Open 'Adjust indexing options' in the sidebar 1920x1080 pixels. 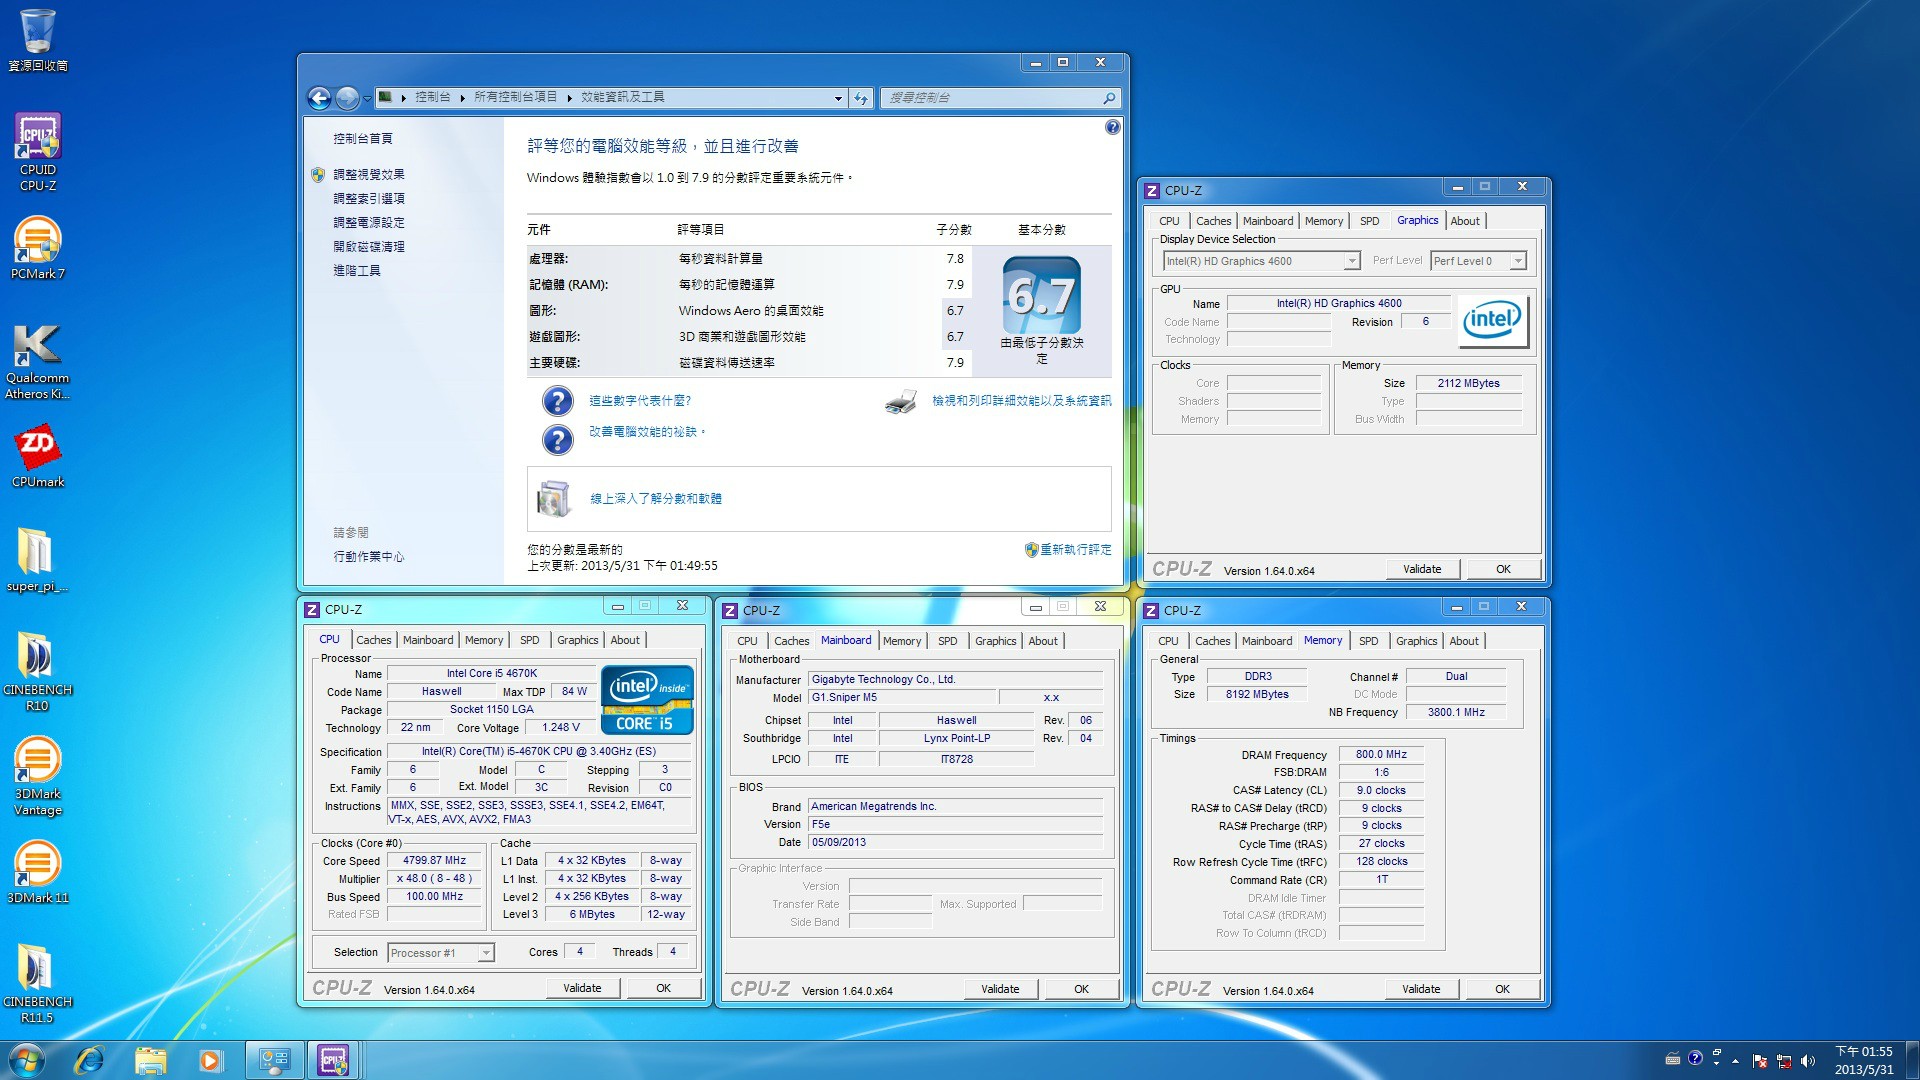coord(369,198)
